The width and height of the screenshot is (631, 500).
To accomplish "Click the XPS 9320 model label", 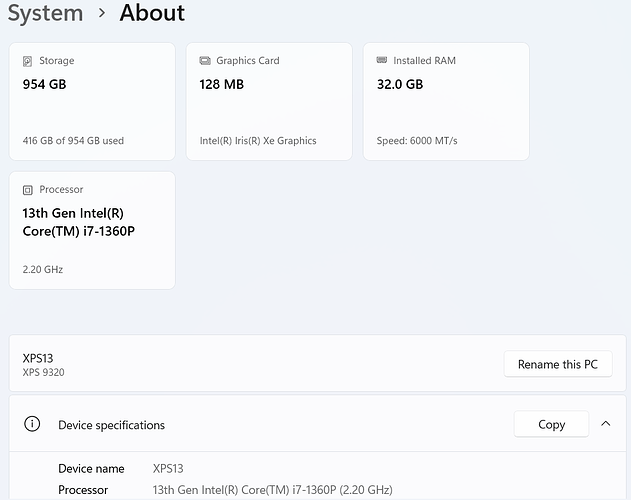I will 44,372.
